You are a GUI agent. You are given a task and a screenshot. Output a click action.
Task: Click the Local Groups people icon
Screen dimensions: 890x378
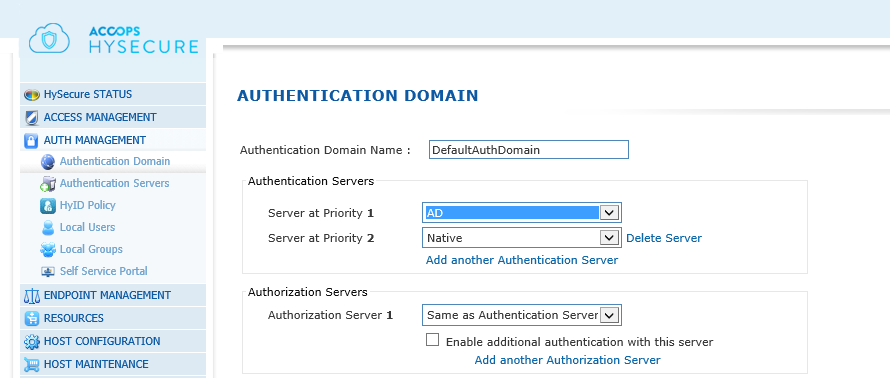(x=48, y=249)
